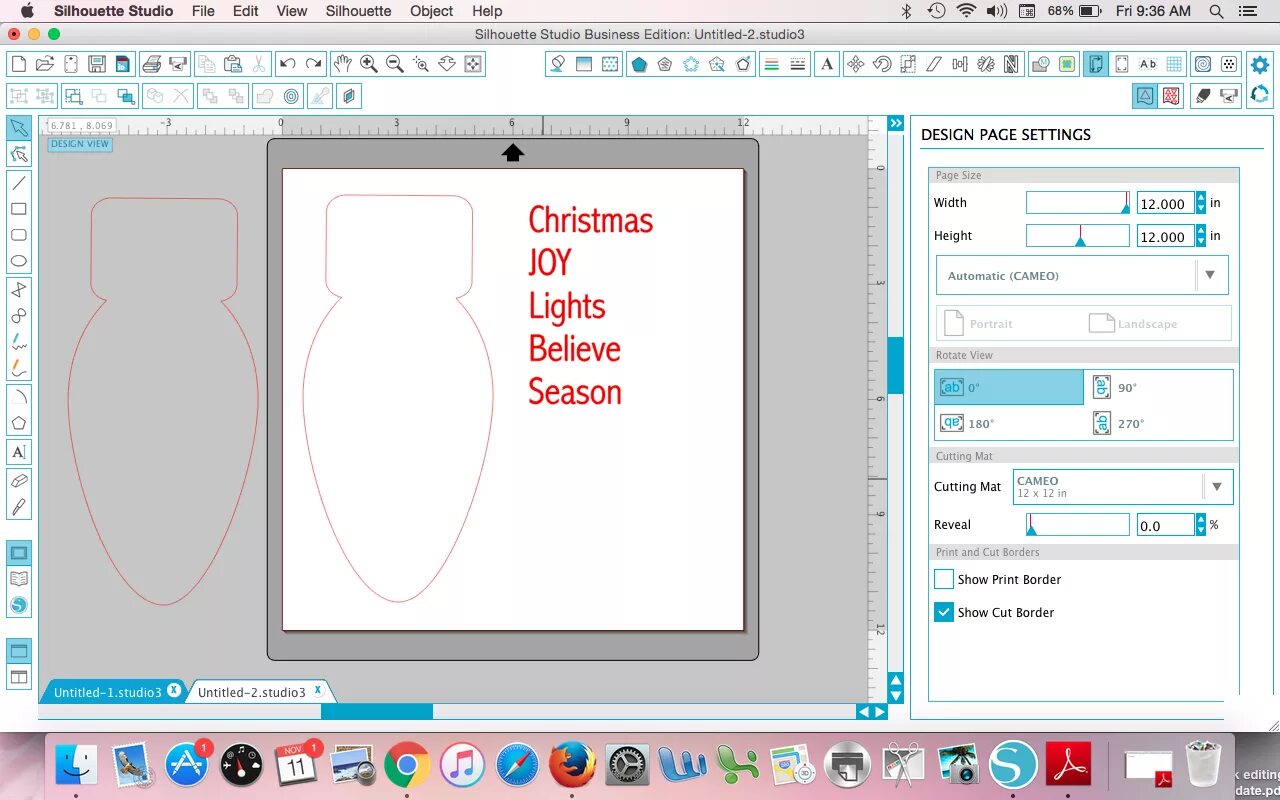Select the arrow Select tool
Image resolution: width=1280 pixels, height=800 pixels.
click(18, 128)
